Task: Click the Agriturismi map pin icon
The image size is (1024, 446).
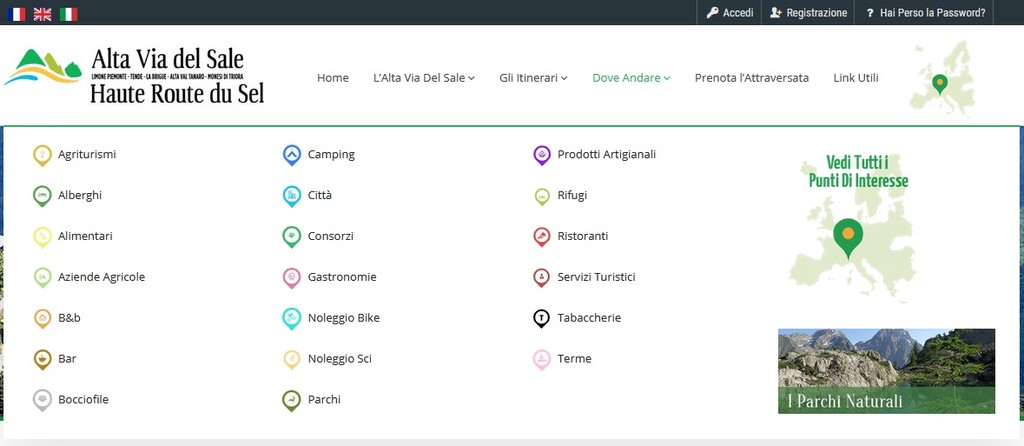Action: 42,155
